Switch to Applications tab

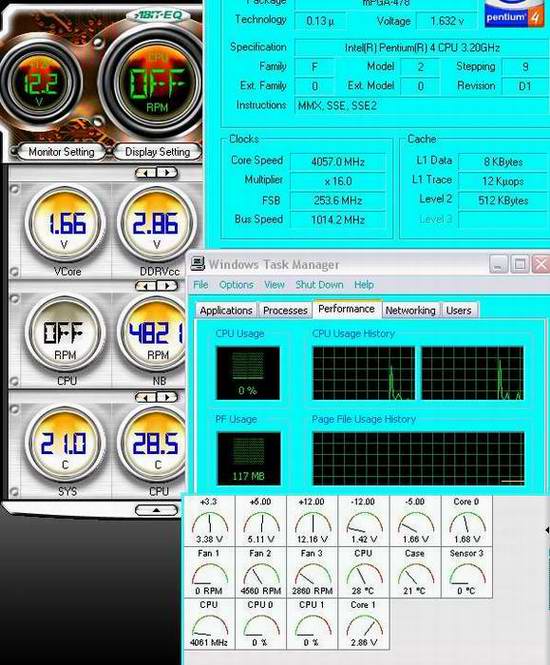[x=226, y=310]
